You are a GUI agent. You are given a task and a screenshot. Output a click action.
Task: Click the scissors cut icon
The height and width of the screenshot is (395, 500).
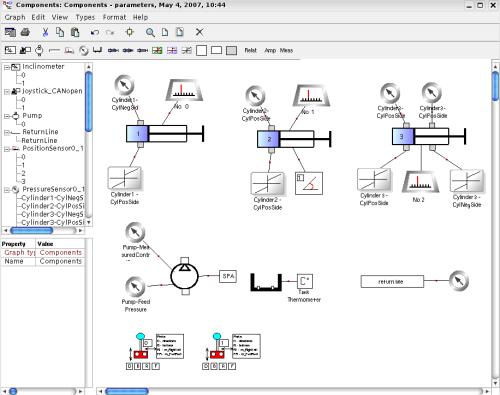click(x=45, y=32)
